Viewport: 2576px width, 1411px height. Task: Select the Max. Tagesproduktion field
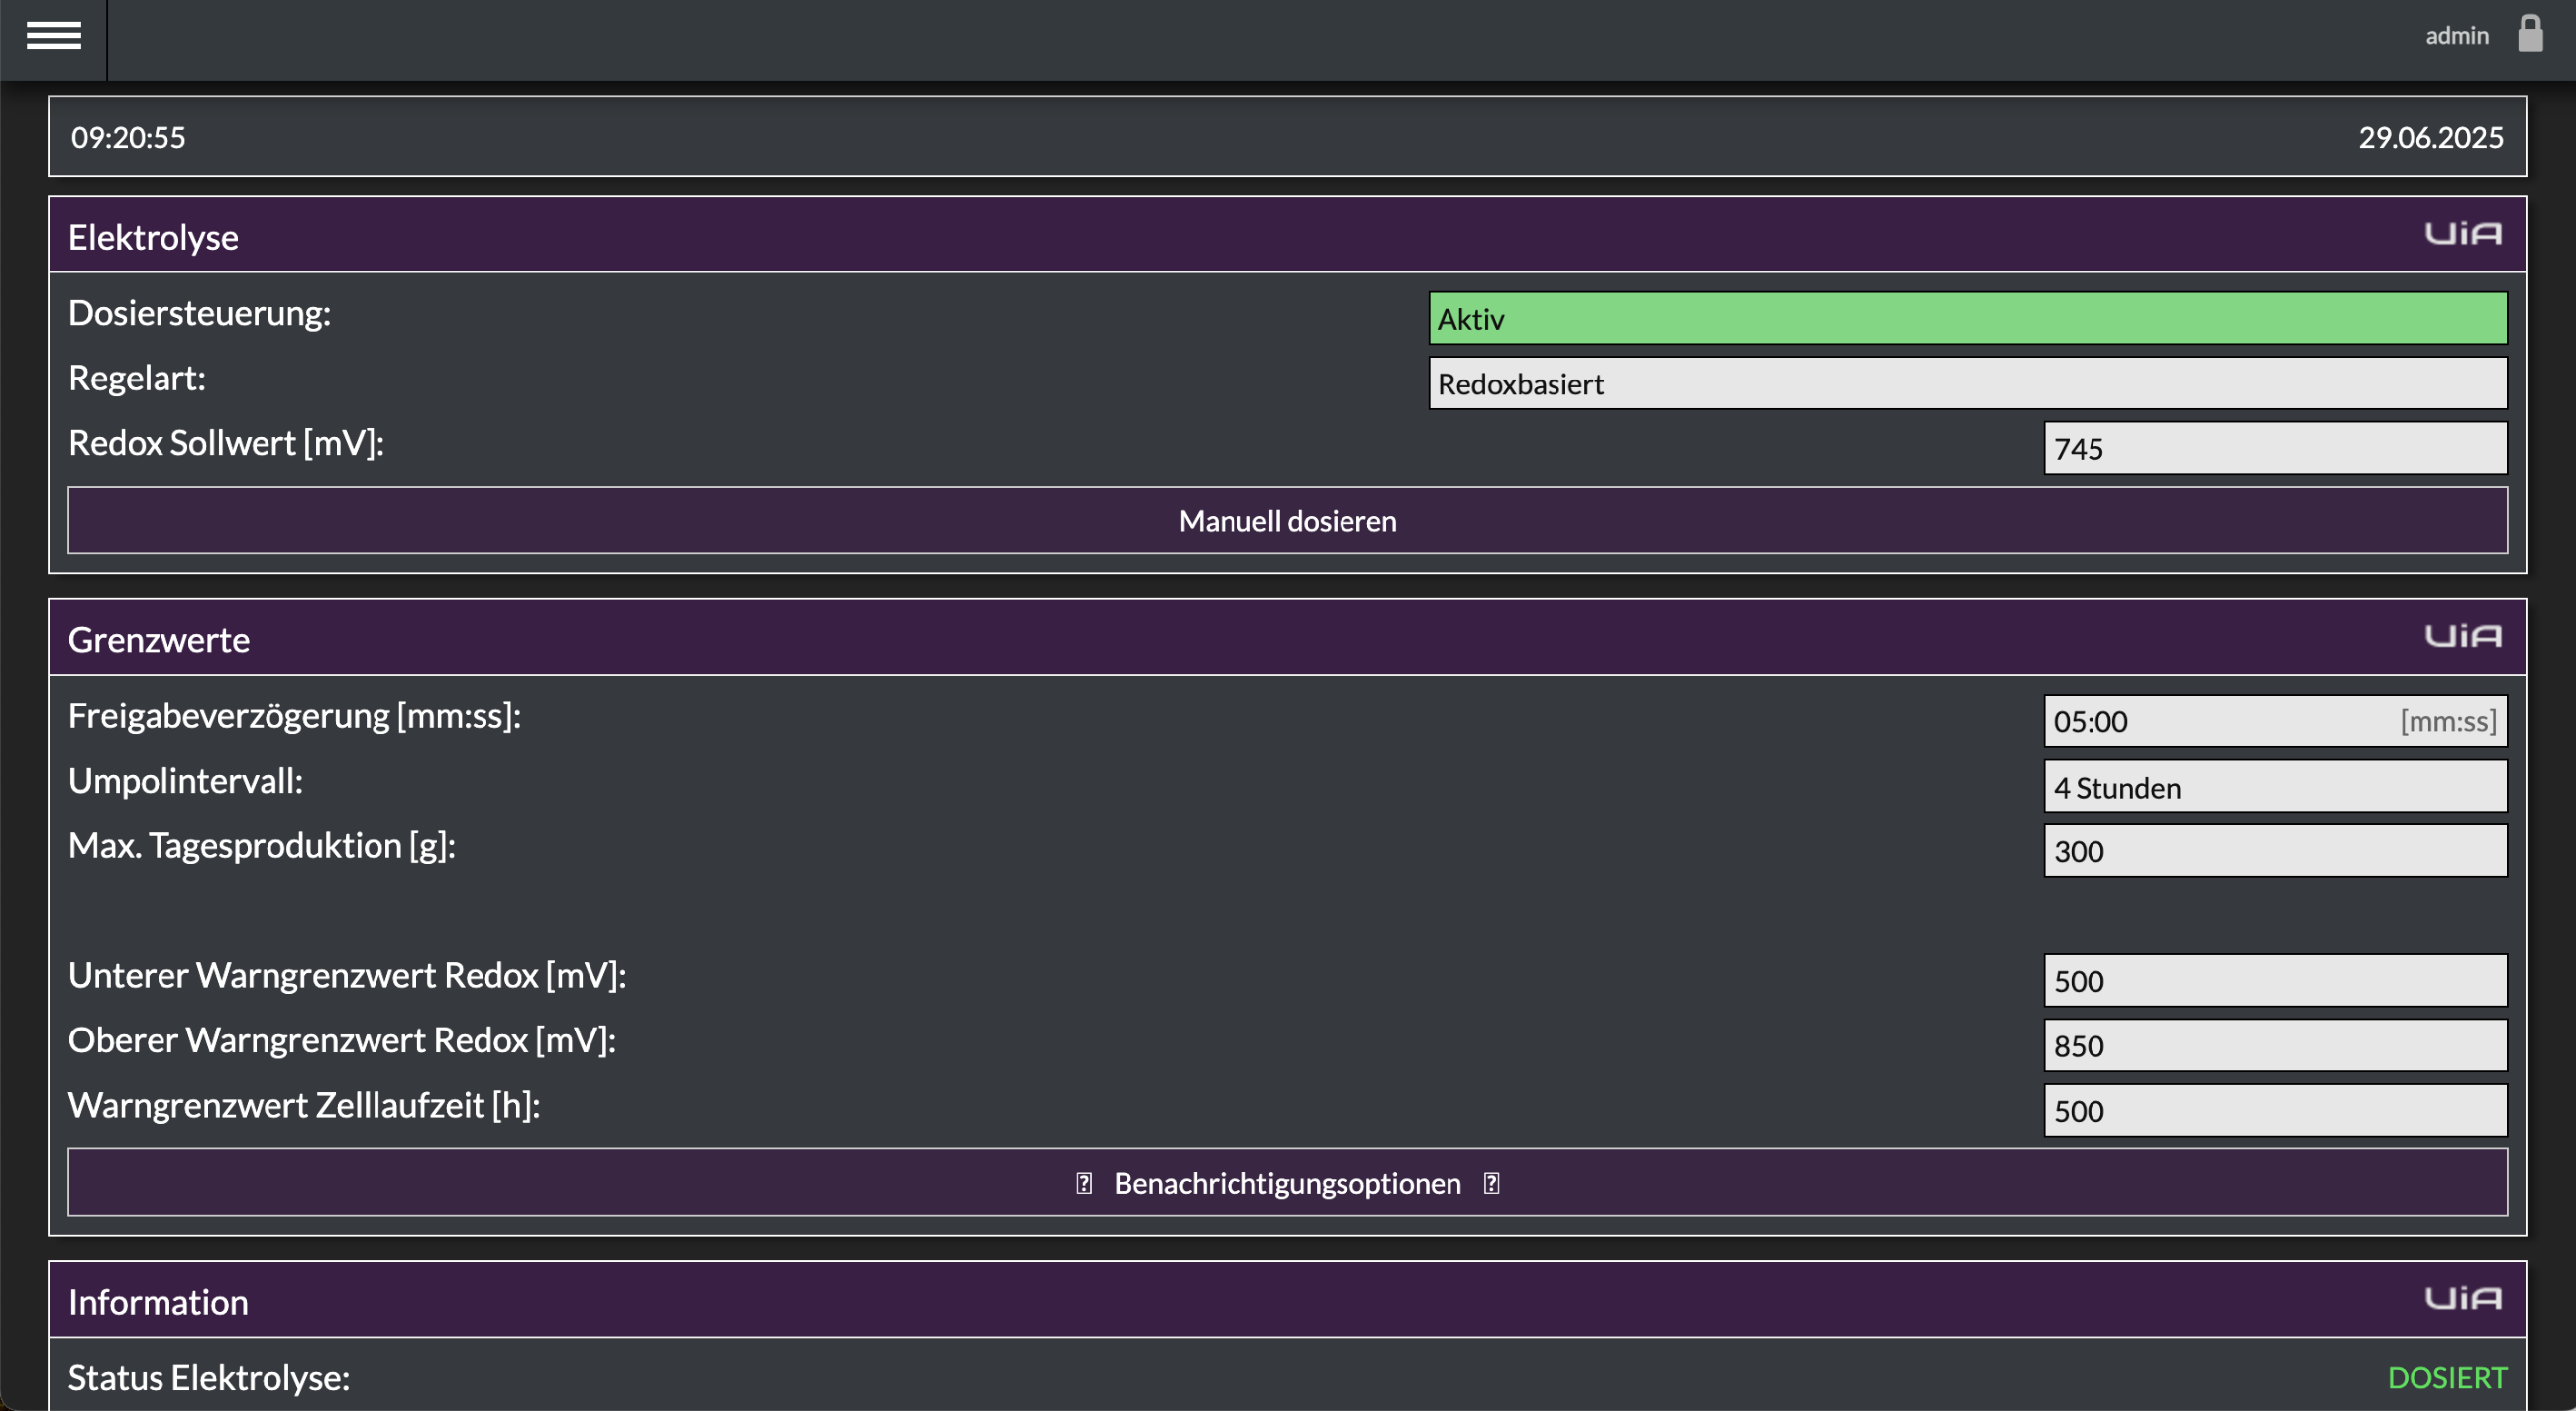(2275, 851)
